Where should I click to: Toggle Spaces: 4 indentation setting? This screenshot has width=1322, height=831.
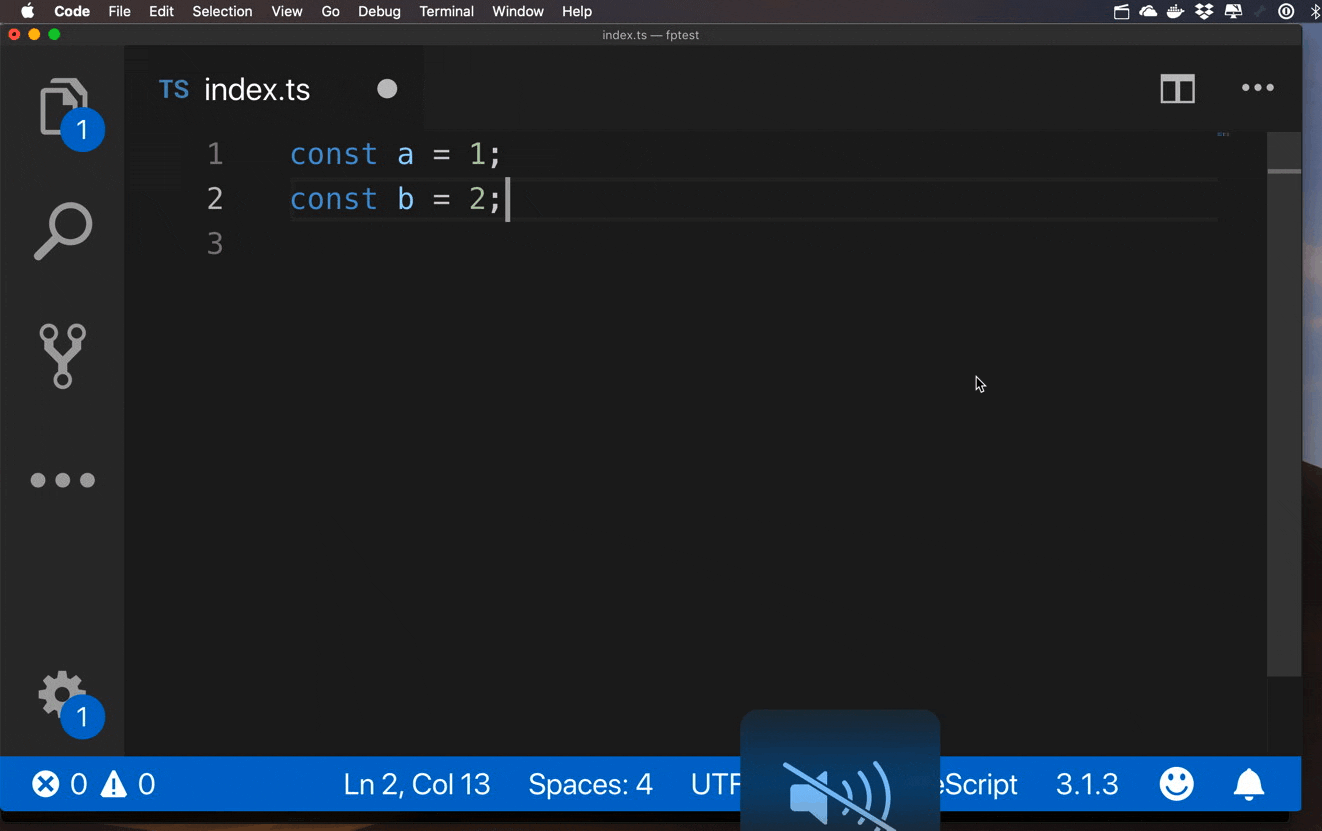(x=590, y=784)
